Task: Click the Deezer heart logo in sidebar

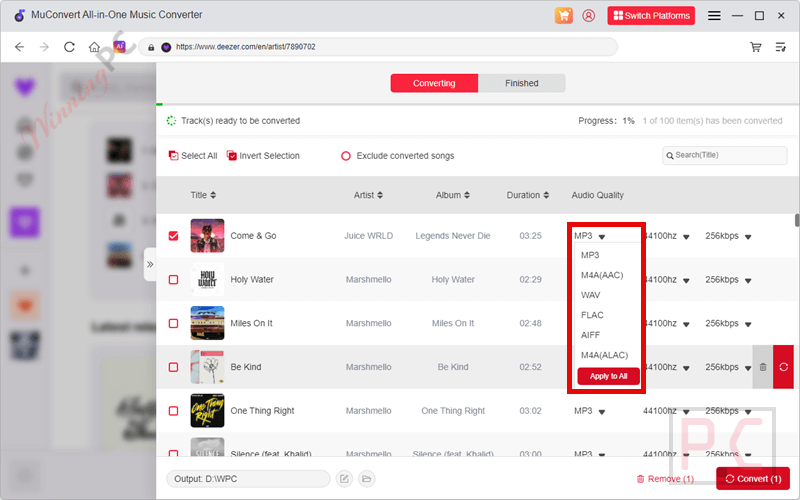Action: (x=24, y=87)
